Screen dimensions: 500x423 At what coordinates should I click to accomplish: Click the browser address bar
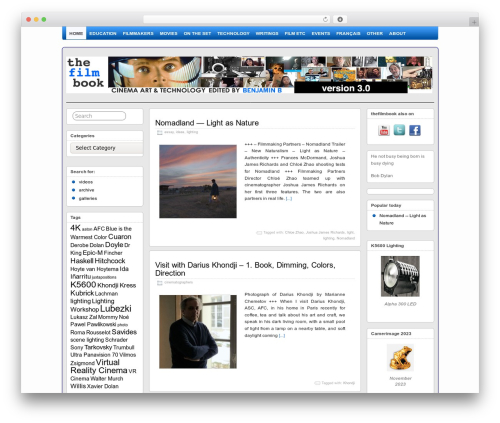(237, 19)
